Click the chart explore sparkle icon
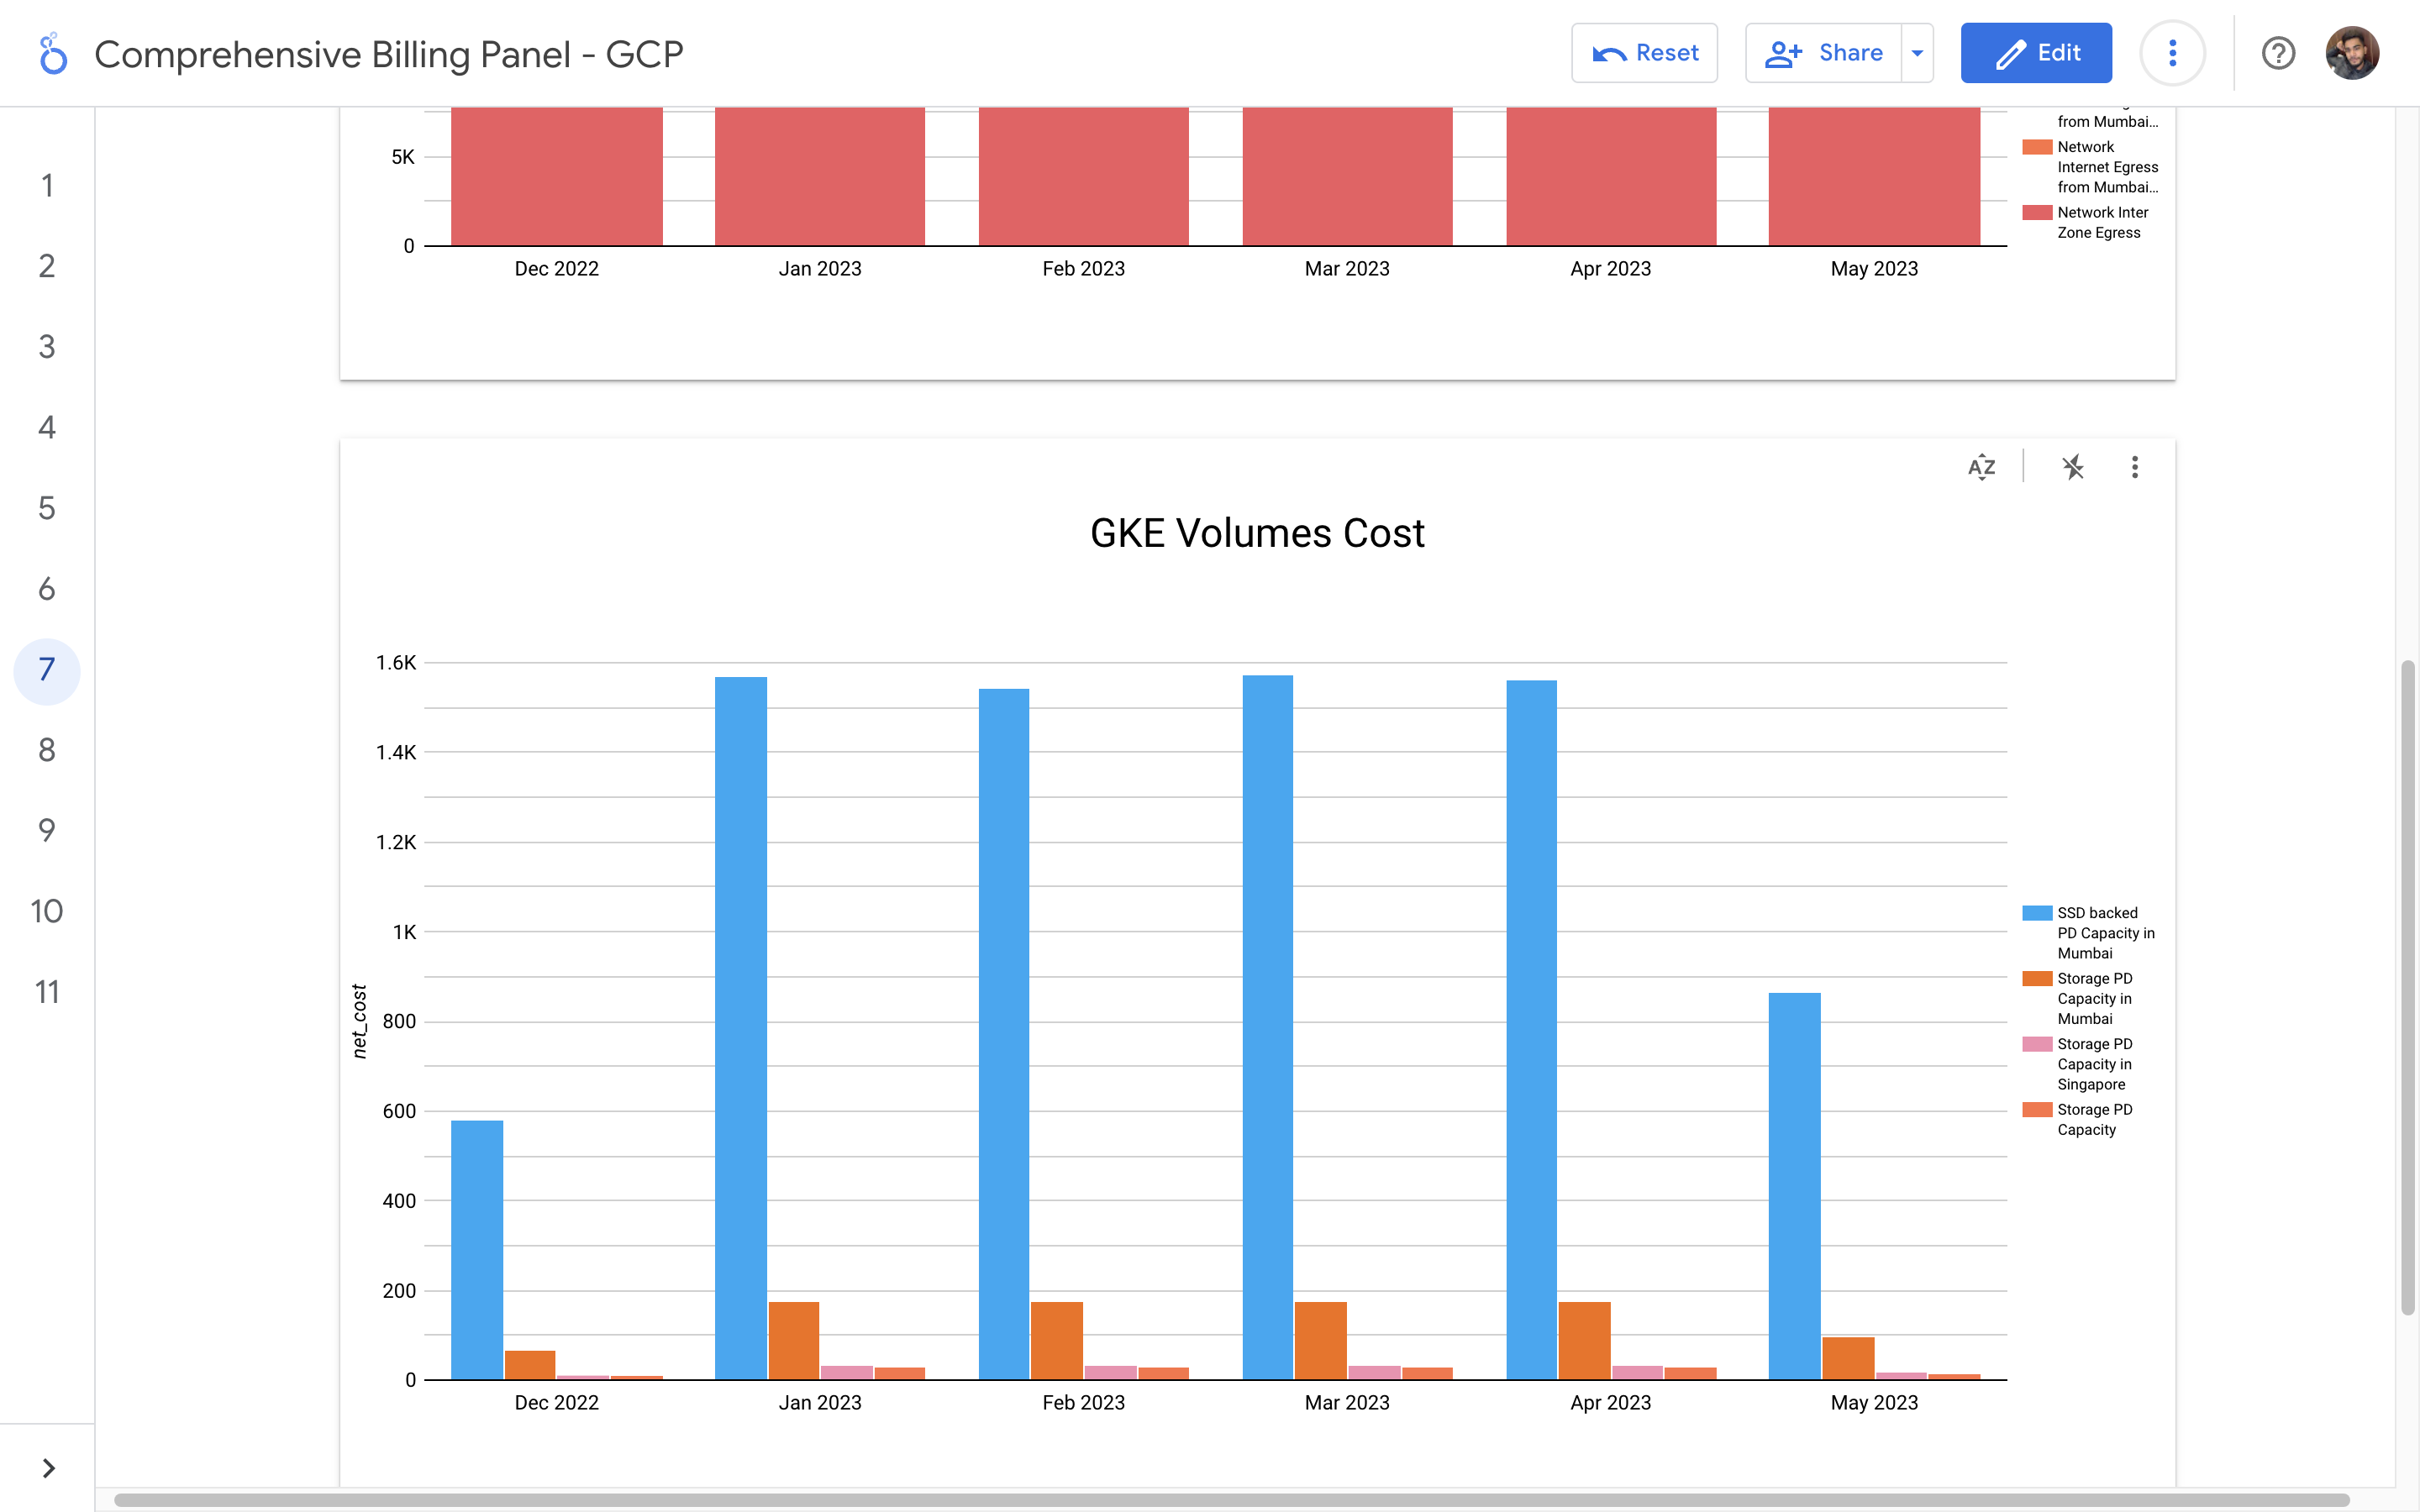 click(x=2073, y=467)
